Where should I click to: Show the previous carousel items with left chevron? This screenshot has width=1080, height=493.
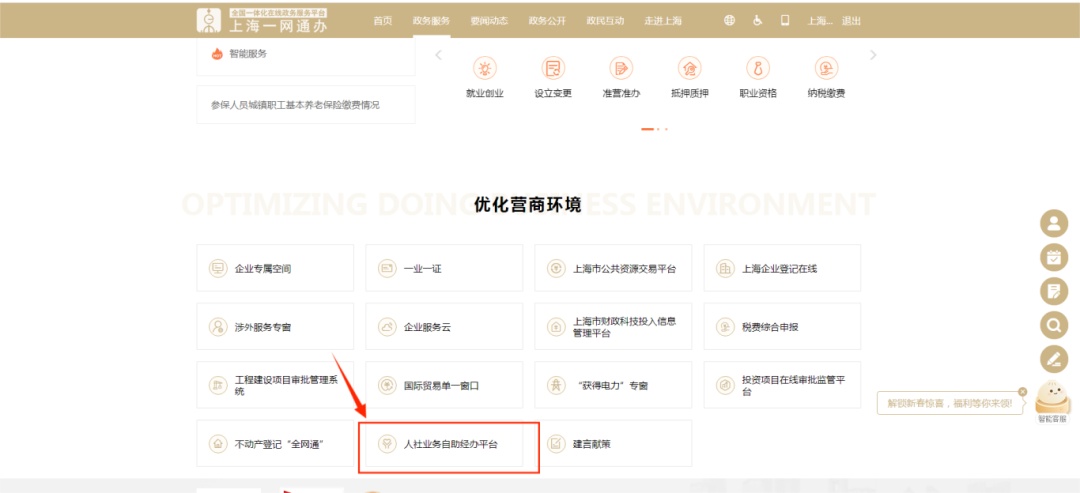pyautogui.click(x=438, y=55)
